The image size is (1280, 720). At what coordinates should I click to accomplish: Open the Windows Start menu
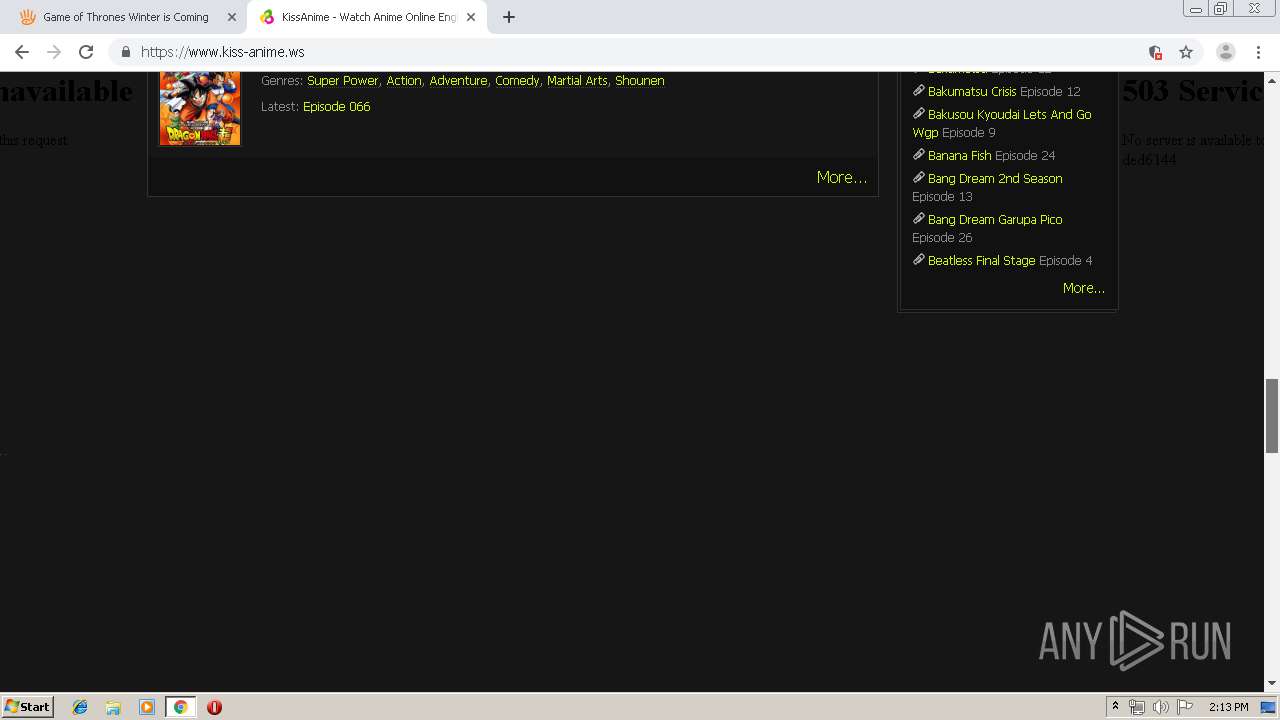click(x=28, y=706)
